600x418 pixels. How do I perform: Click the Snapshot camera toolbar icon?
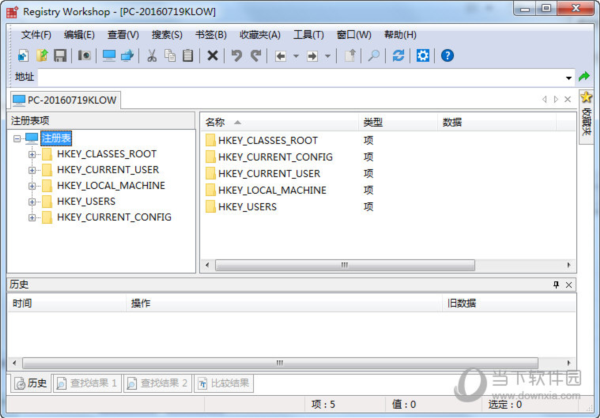tap(85, 56)
